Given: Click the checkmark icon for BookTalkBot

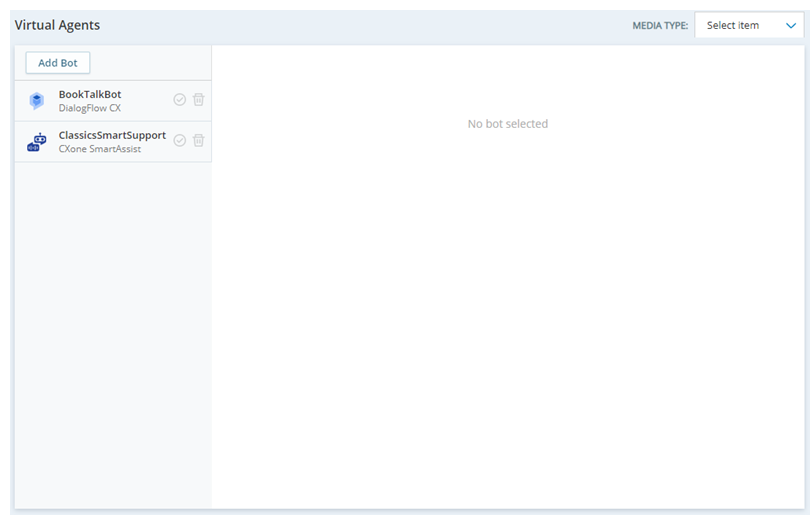Looking at the screenshot, I should 180,99.
